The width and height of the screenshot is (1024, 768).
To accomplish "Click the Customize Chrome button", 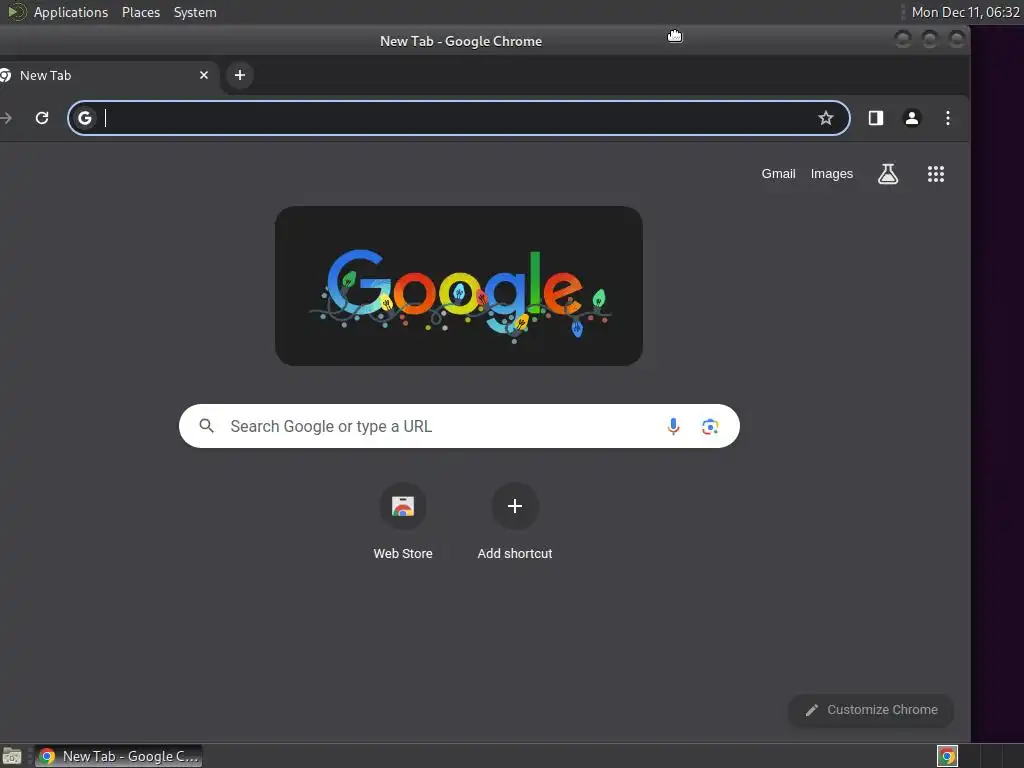I will (x=871, y=710).
